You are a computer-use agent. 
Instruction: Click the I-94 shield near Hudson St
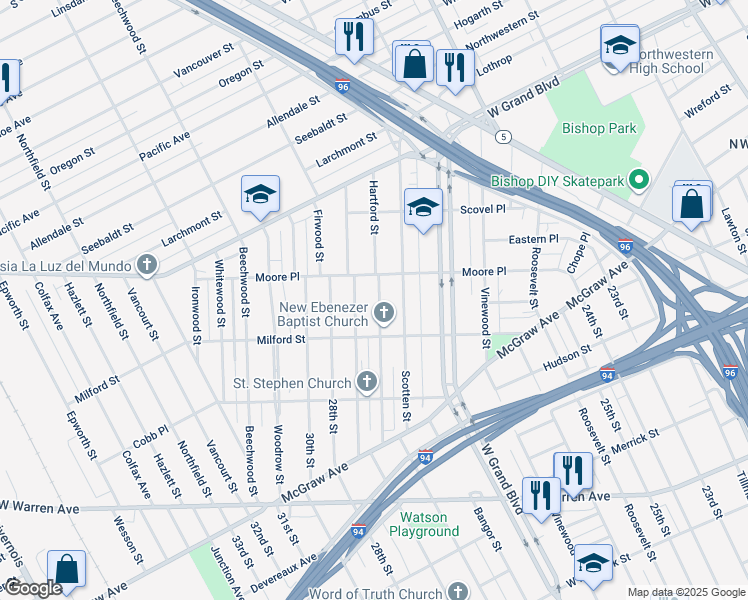(x=607, y=375)
